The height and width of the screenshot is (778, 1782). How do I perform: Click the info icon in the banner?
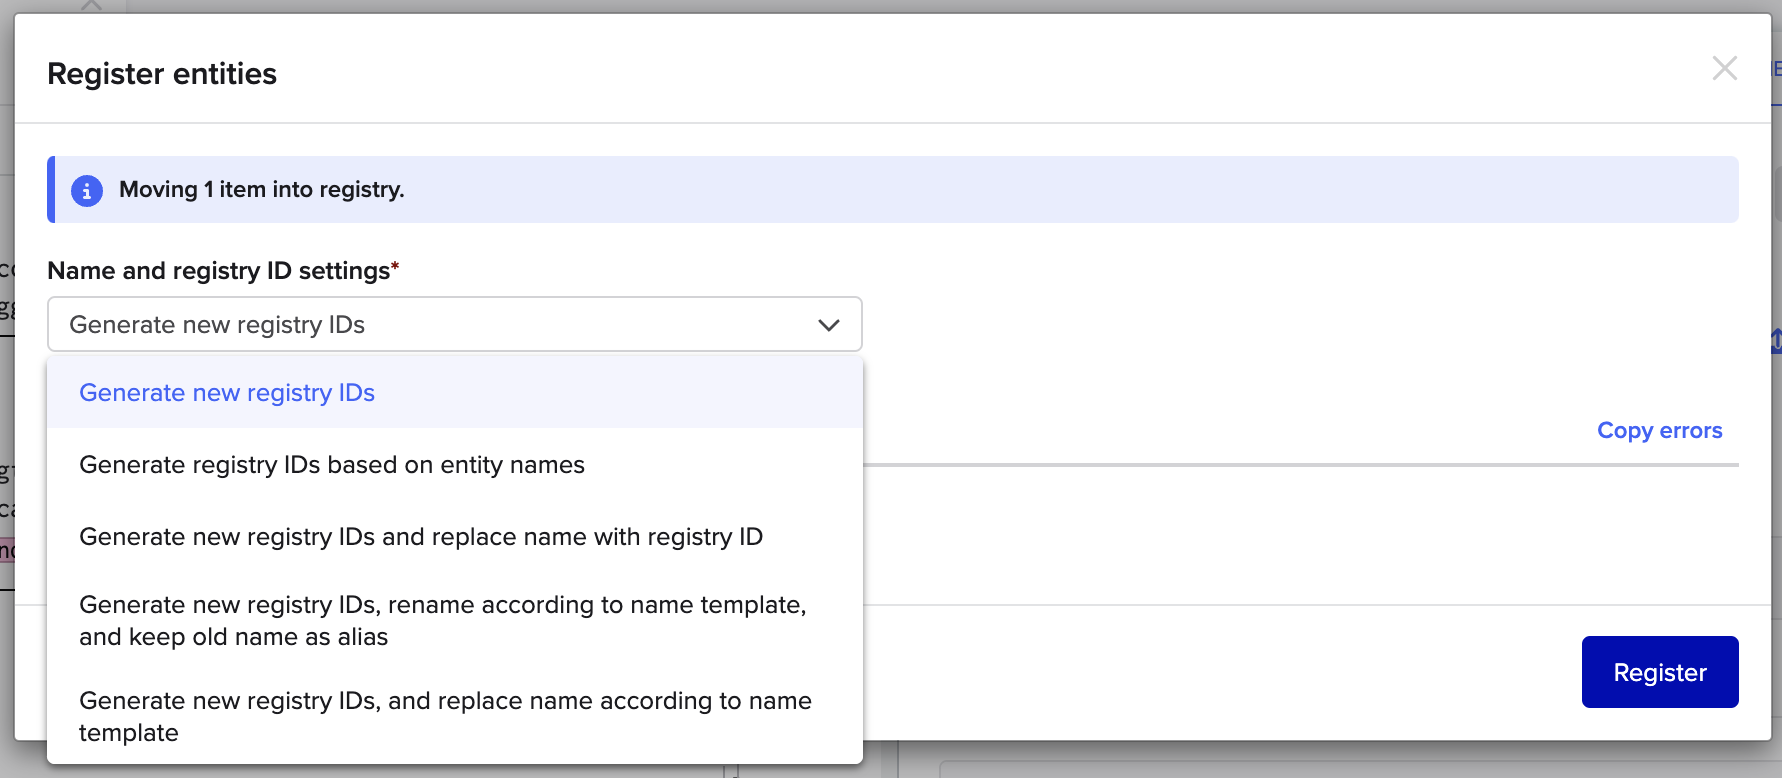pyautogui.click(x=87, y=190)
